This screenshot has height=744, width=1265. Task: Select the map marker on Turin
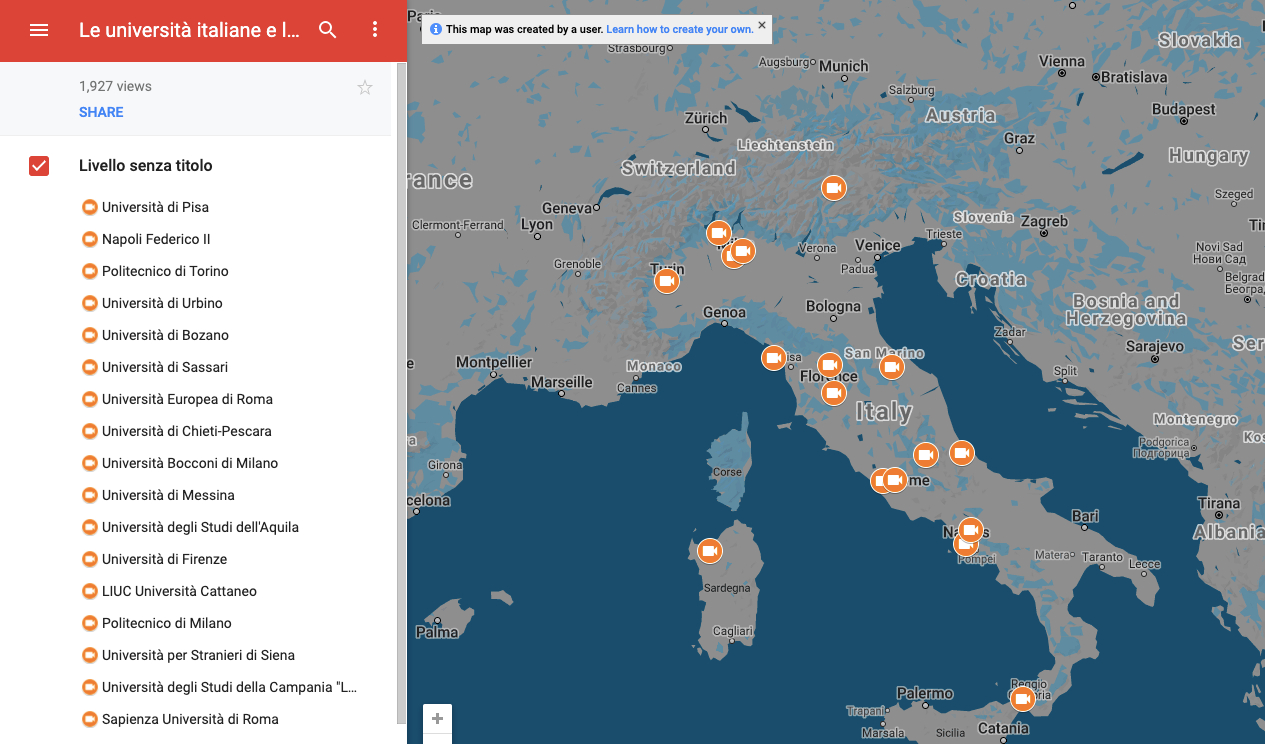pyautogui.click(x=667, y=281)
